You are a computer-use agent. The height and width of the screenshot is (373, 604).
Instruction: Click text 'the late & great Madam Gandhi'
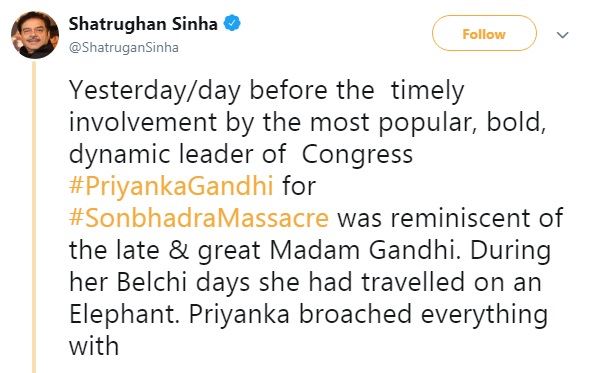point(265,250)
